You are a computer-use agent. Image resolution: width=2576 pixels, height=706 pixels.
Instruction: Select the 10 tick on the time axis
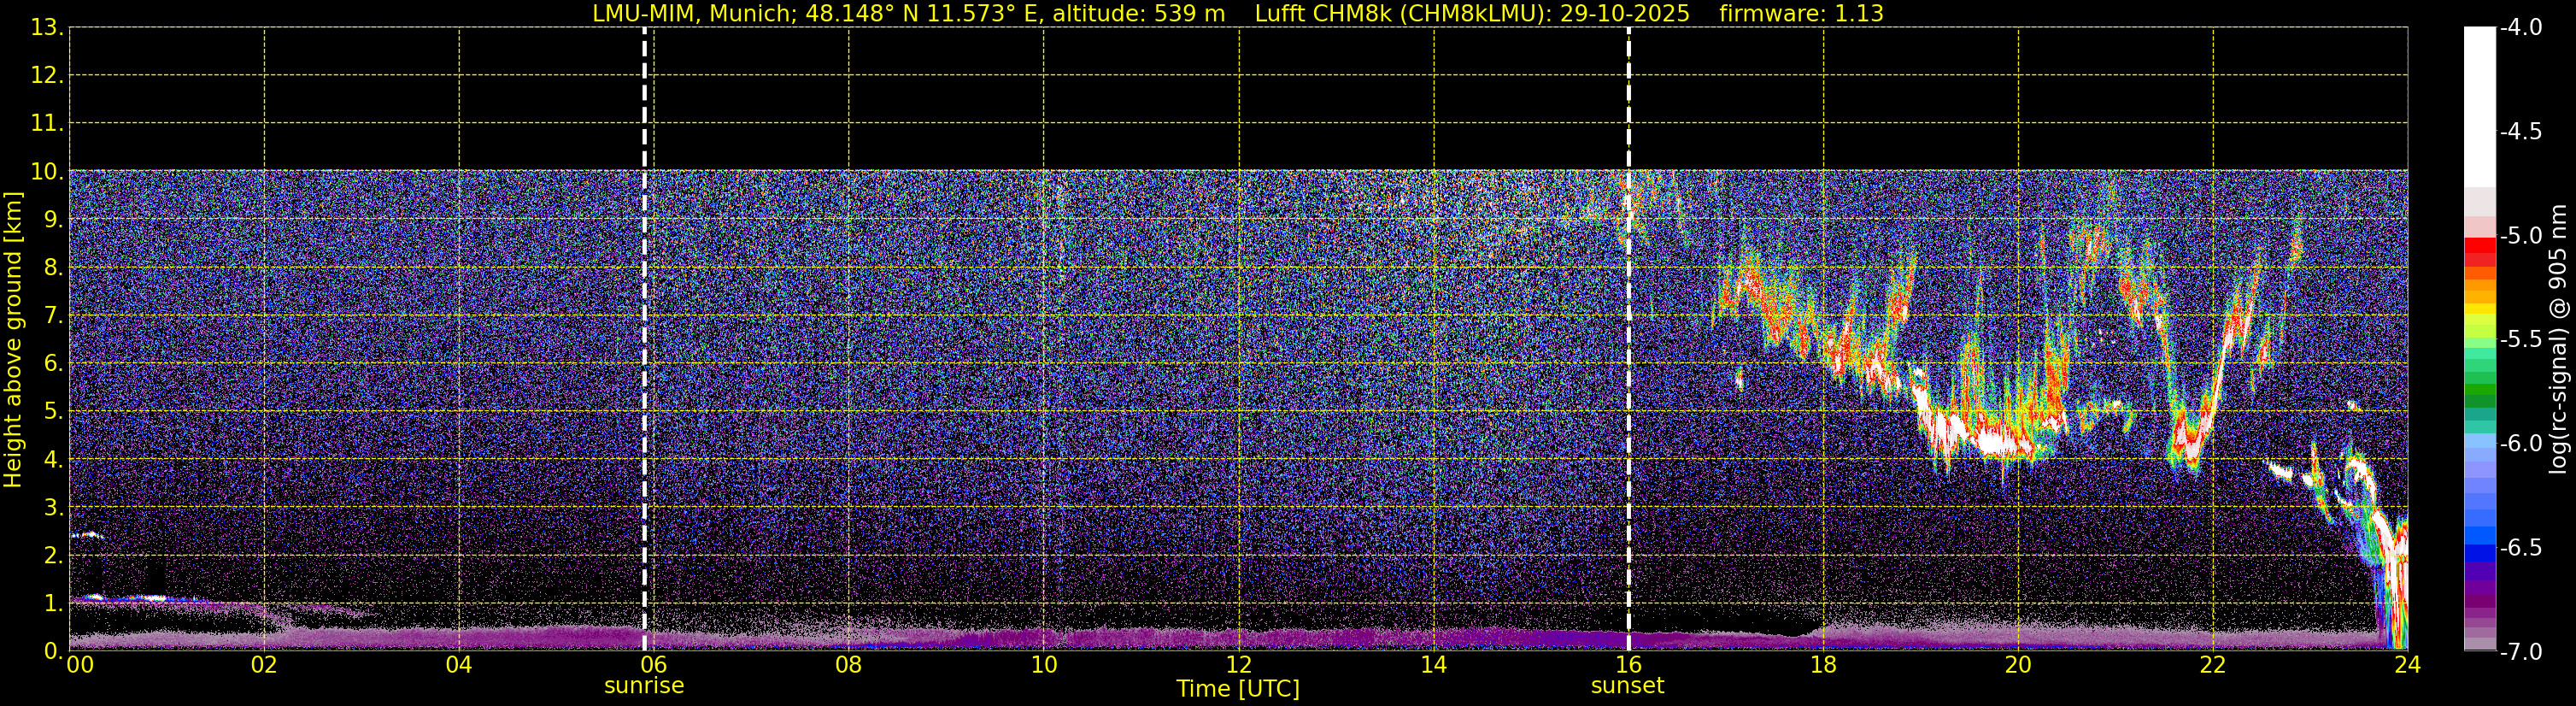tap(1044, 665)
